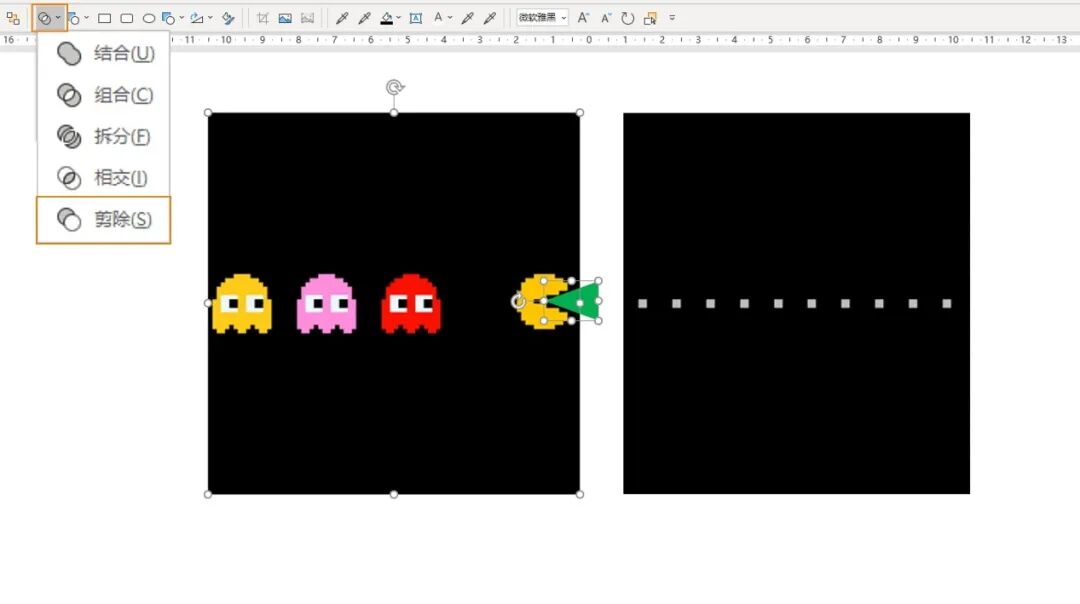The width and height of the screenshot is (1080, 604).
Task: Click the shape fill paint bucket
Action: coord(387,19)
